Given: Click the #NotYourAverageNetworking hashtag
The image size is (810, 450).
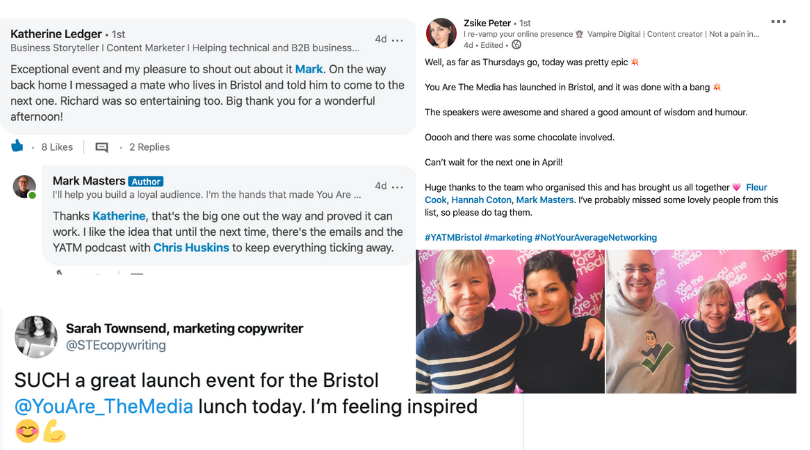Looking at the screenshot, I should pos(596,238).
